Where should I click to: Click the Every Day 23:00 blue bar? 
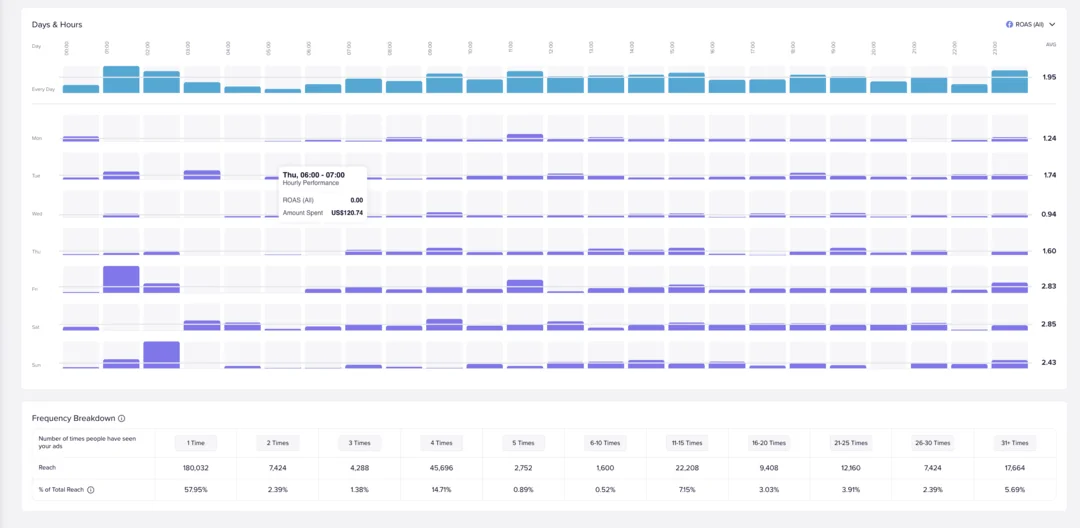tap(1010, 82)
